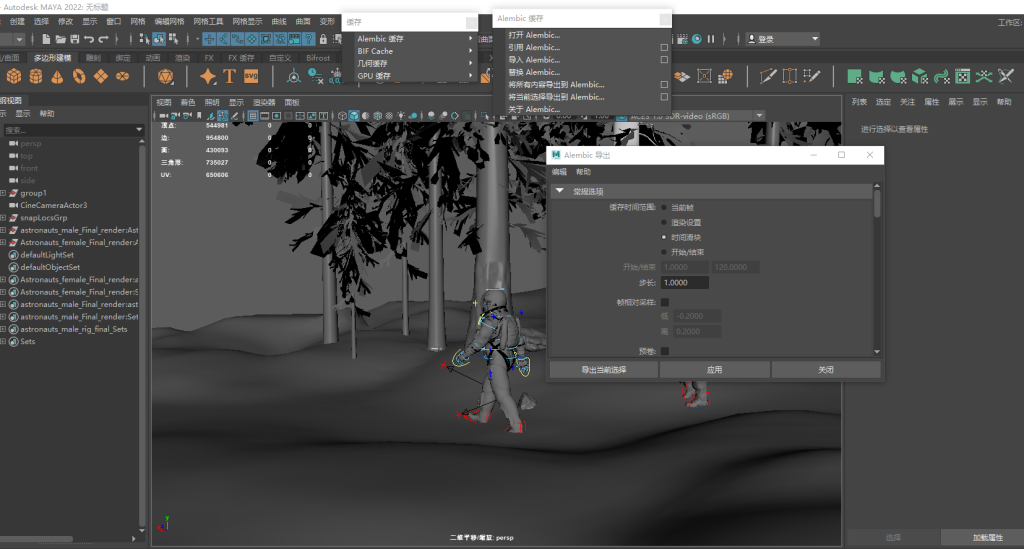Viewport: 1024px width, 549px height.
Task: Click the super shape star icon
Action: [208, 76]
